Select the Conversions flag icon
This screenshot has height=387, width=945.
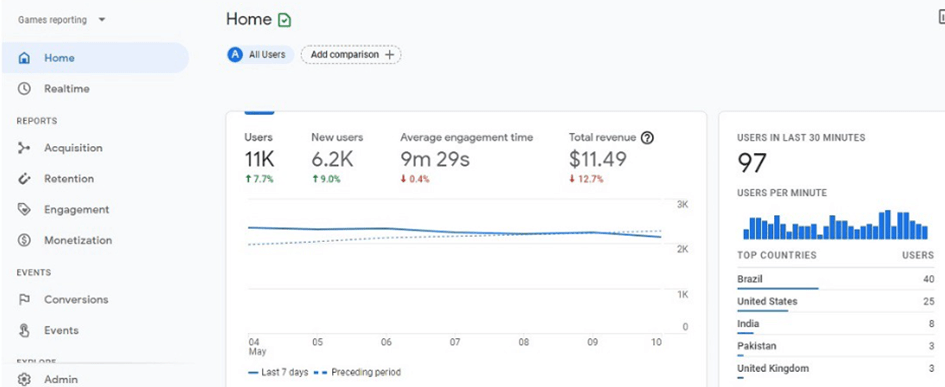pos(24,300)
